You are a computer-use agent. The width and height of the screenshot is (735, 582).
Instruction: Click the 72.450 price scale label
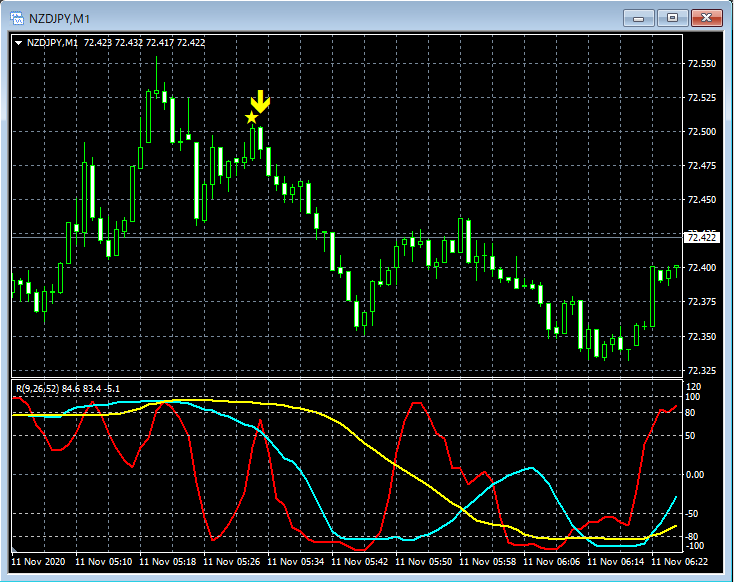coord(702,200)
